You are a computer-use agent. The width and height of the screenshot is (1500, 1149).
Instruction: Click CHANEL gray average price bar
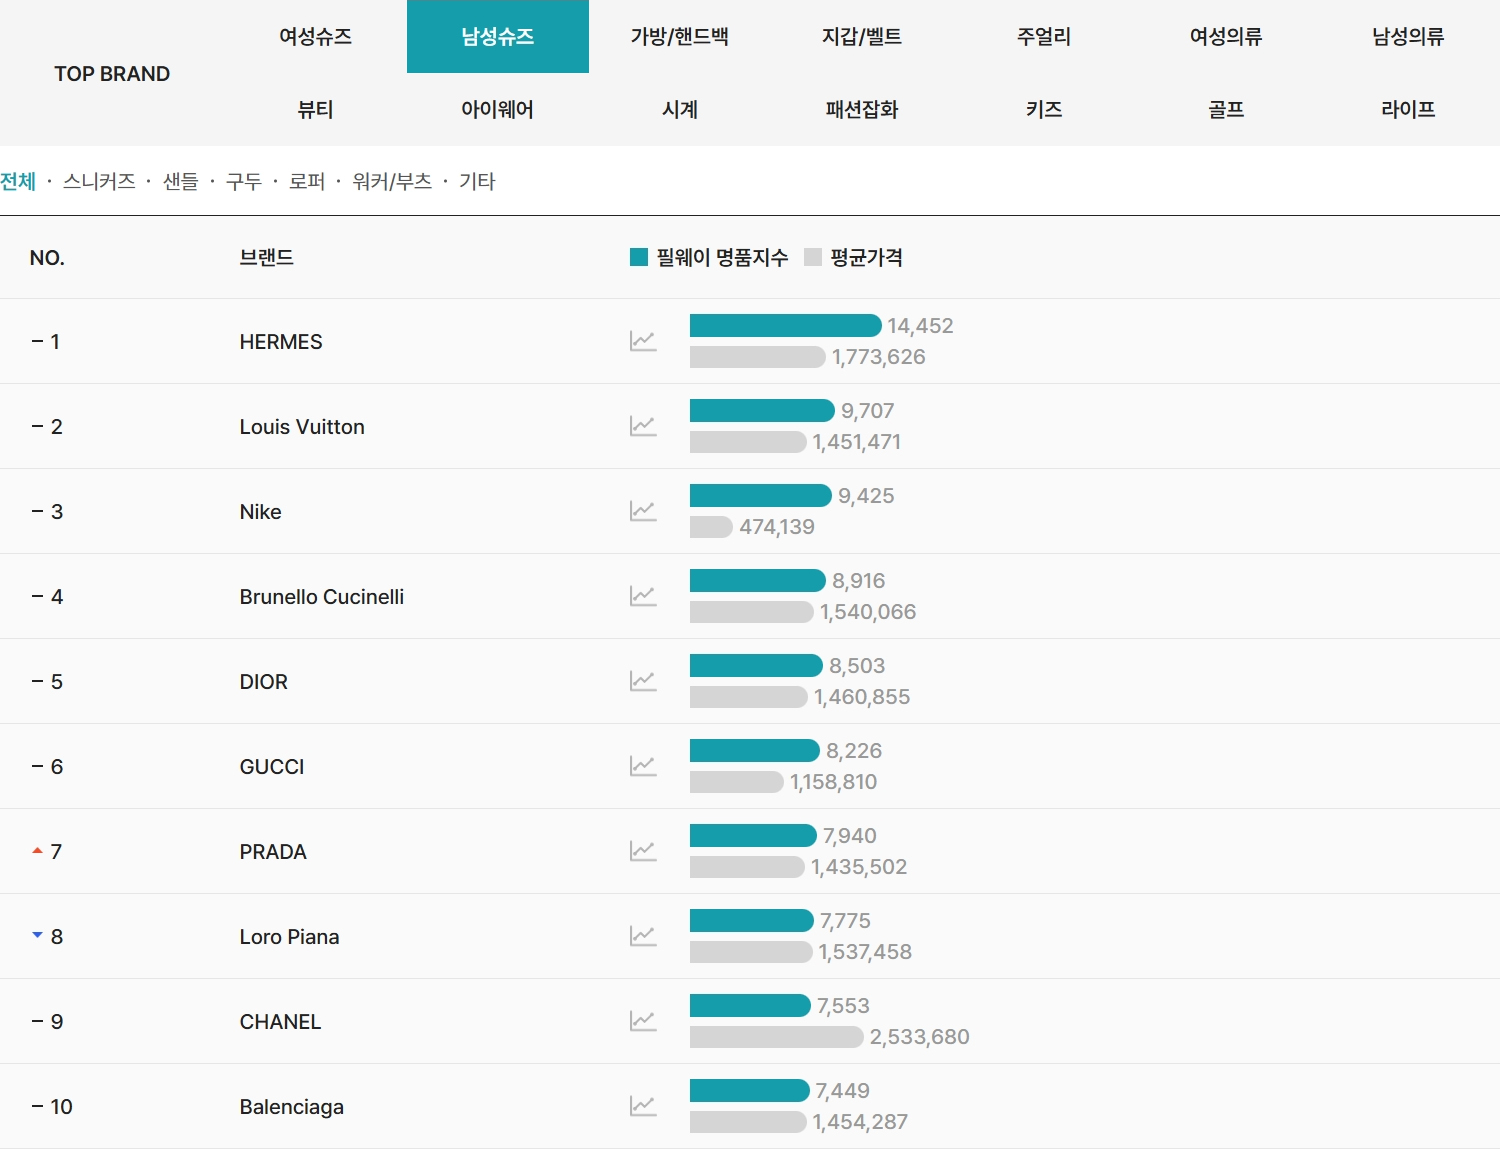[777, 1036]
